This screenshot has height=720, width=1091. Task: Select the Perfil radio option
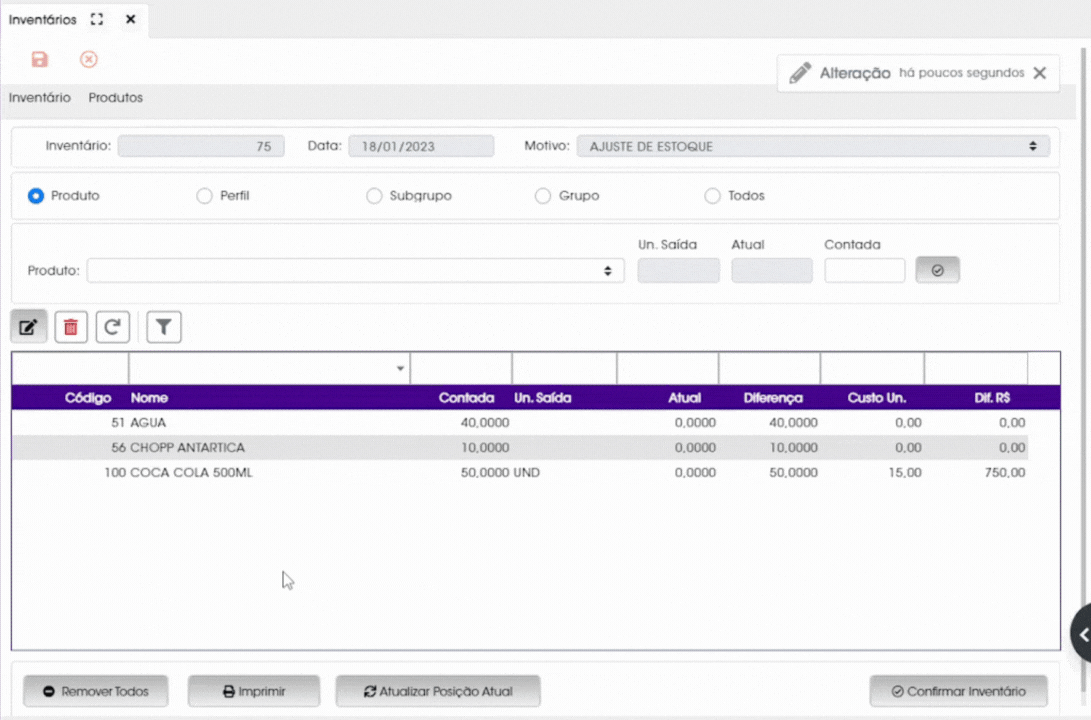tap(204, 196)
